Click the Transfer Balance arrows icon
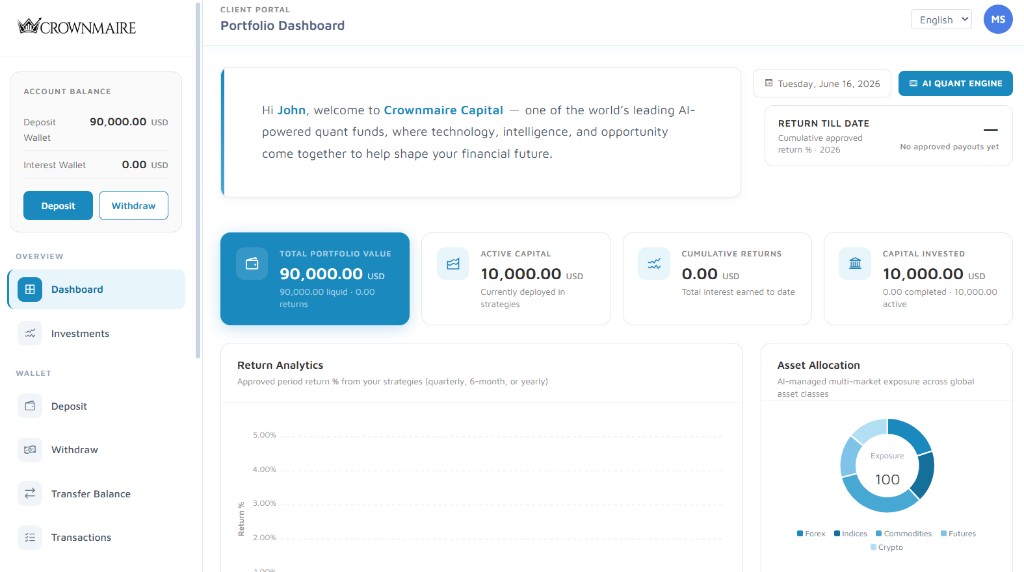 30,494
